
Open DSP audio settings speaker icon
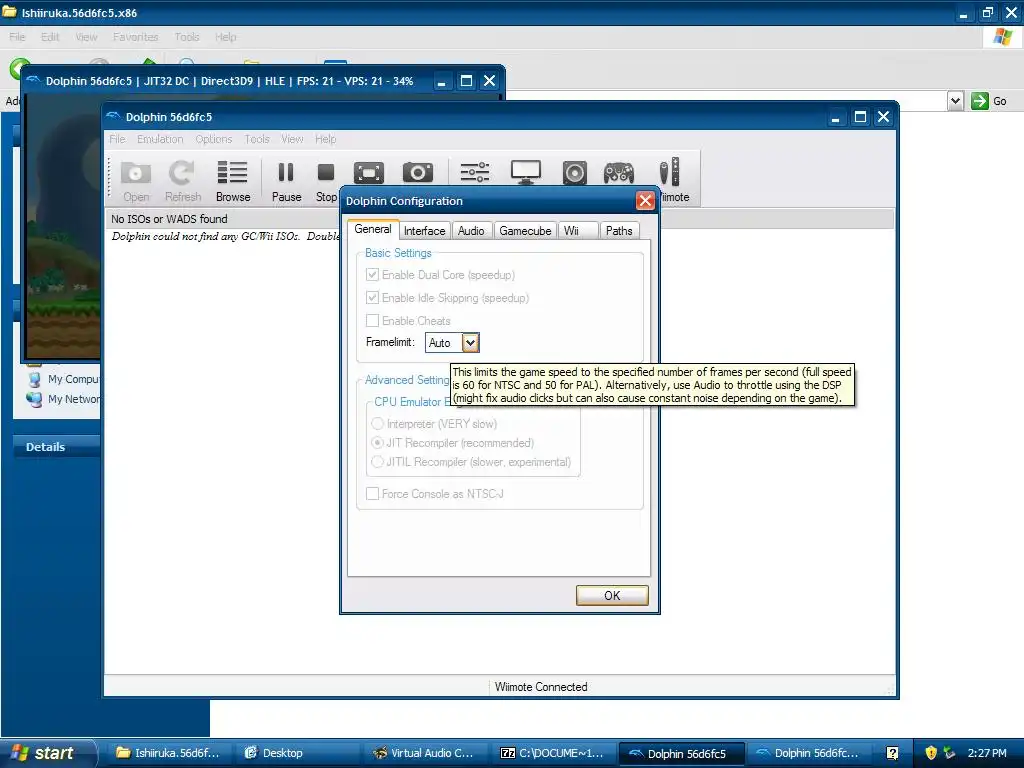pos(575,172)
